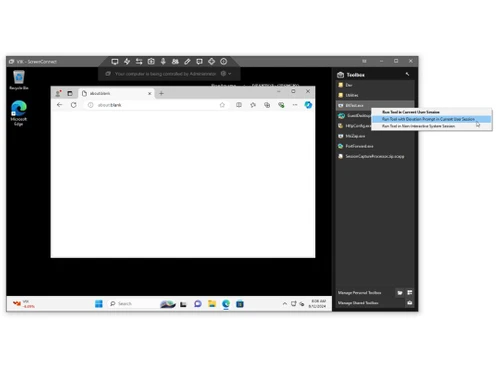Screen dimensions: 500x375
Task: Open a new tab in Edge
Action: 161,93
